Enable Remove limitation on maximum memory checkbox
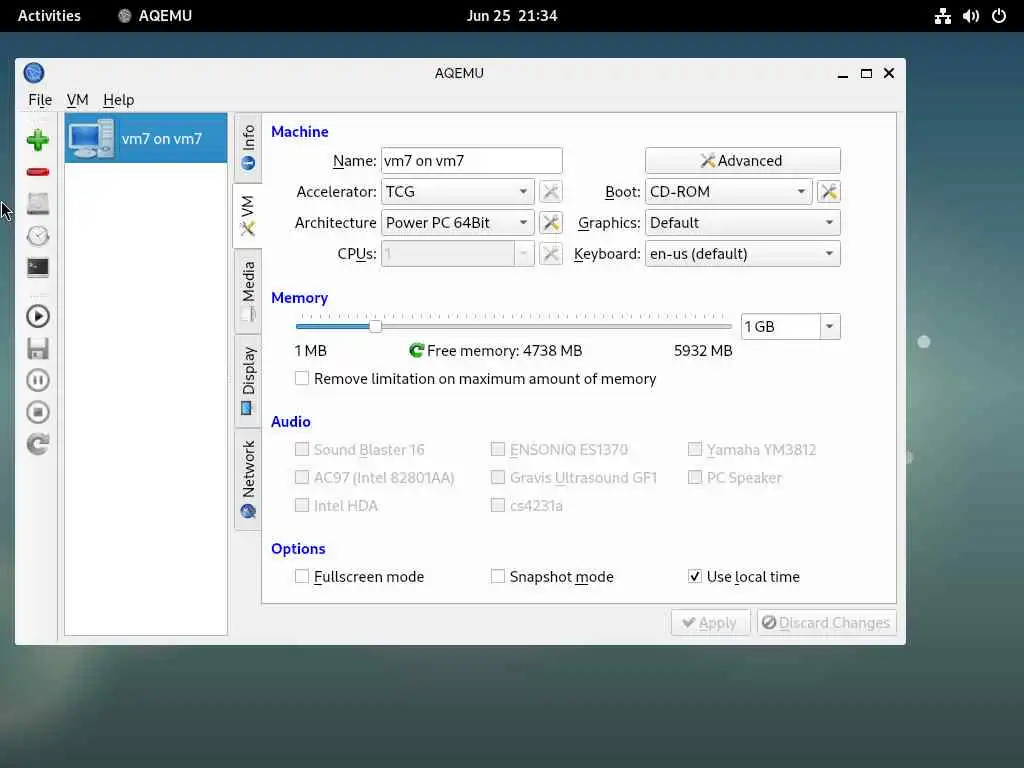The height and width of the screenshot is (768, 1024). click(x=302, y=379)
